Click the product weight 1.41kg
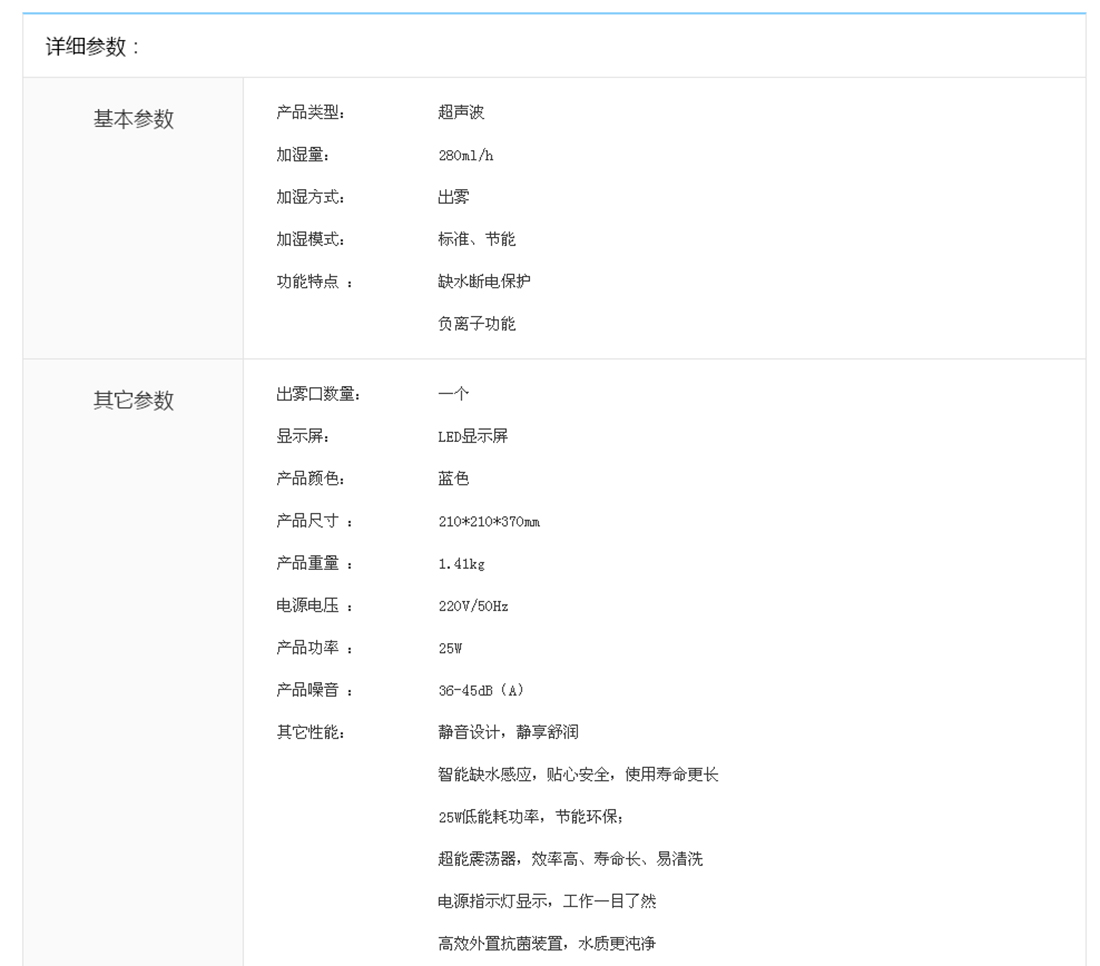The image size is (1100, 966). coord(461,564)
